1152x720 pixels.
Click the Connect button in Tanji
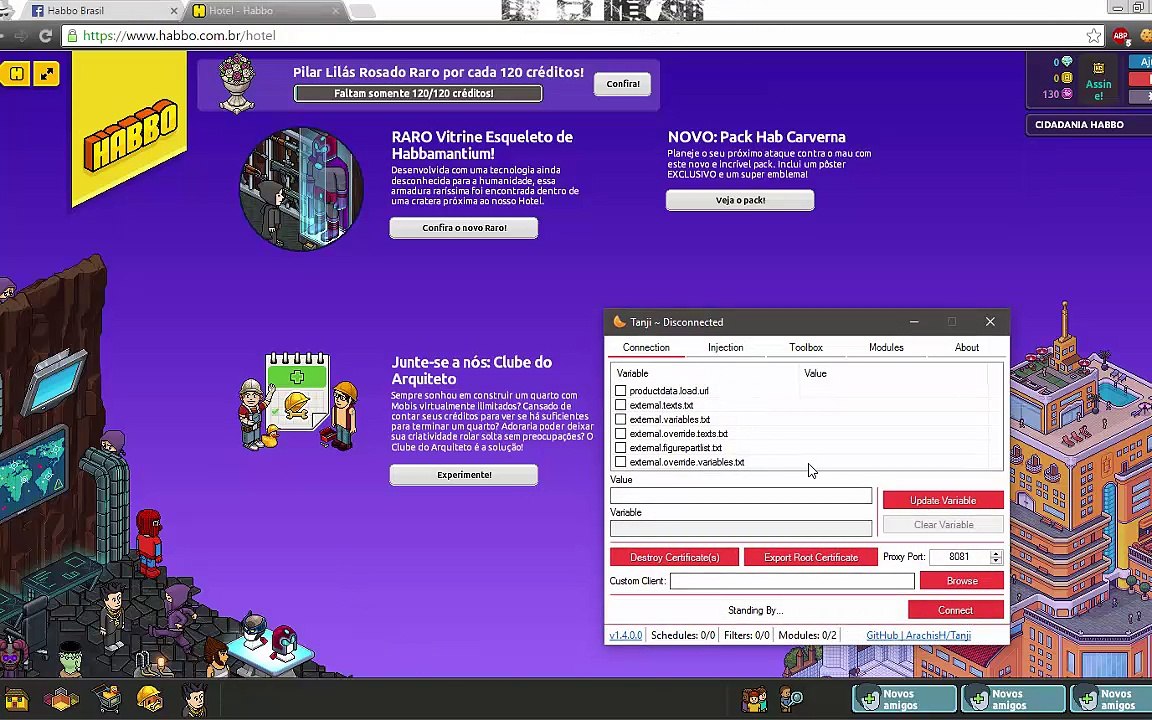[x=955, y=610]
